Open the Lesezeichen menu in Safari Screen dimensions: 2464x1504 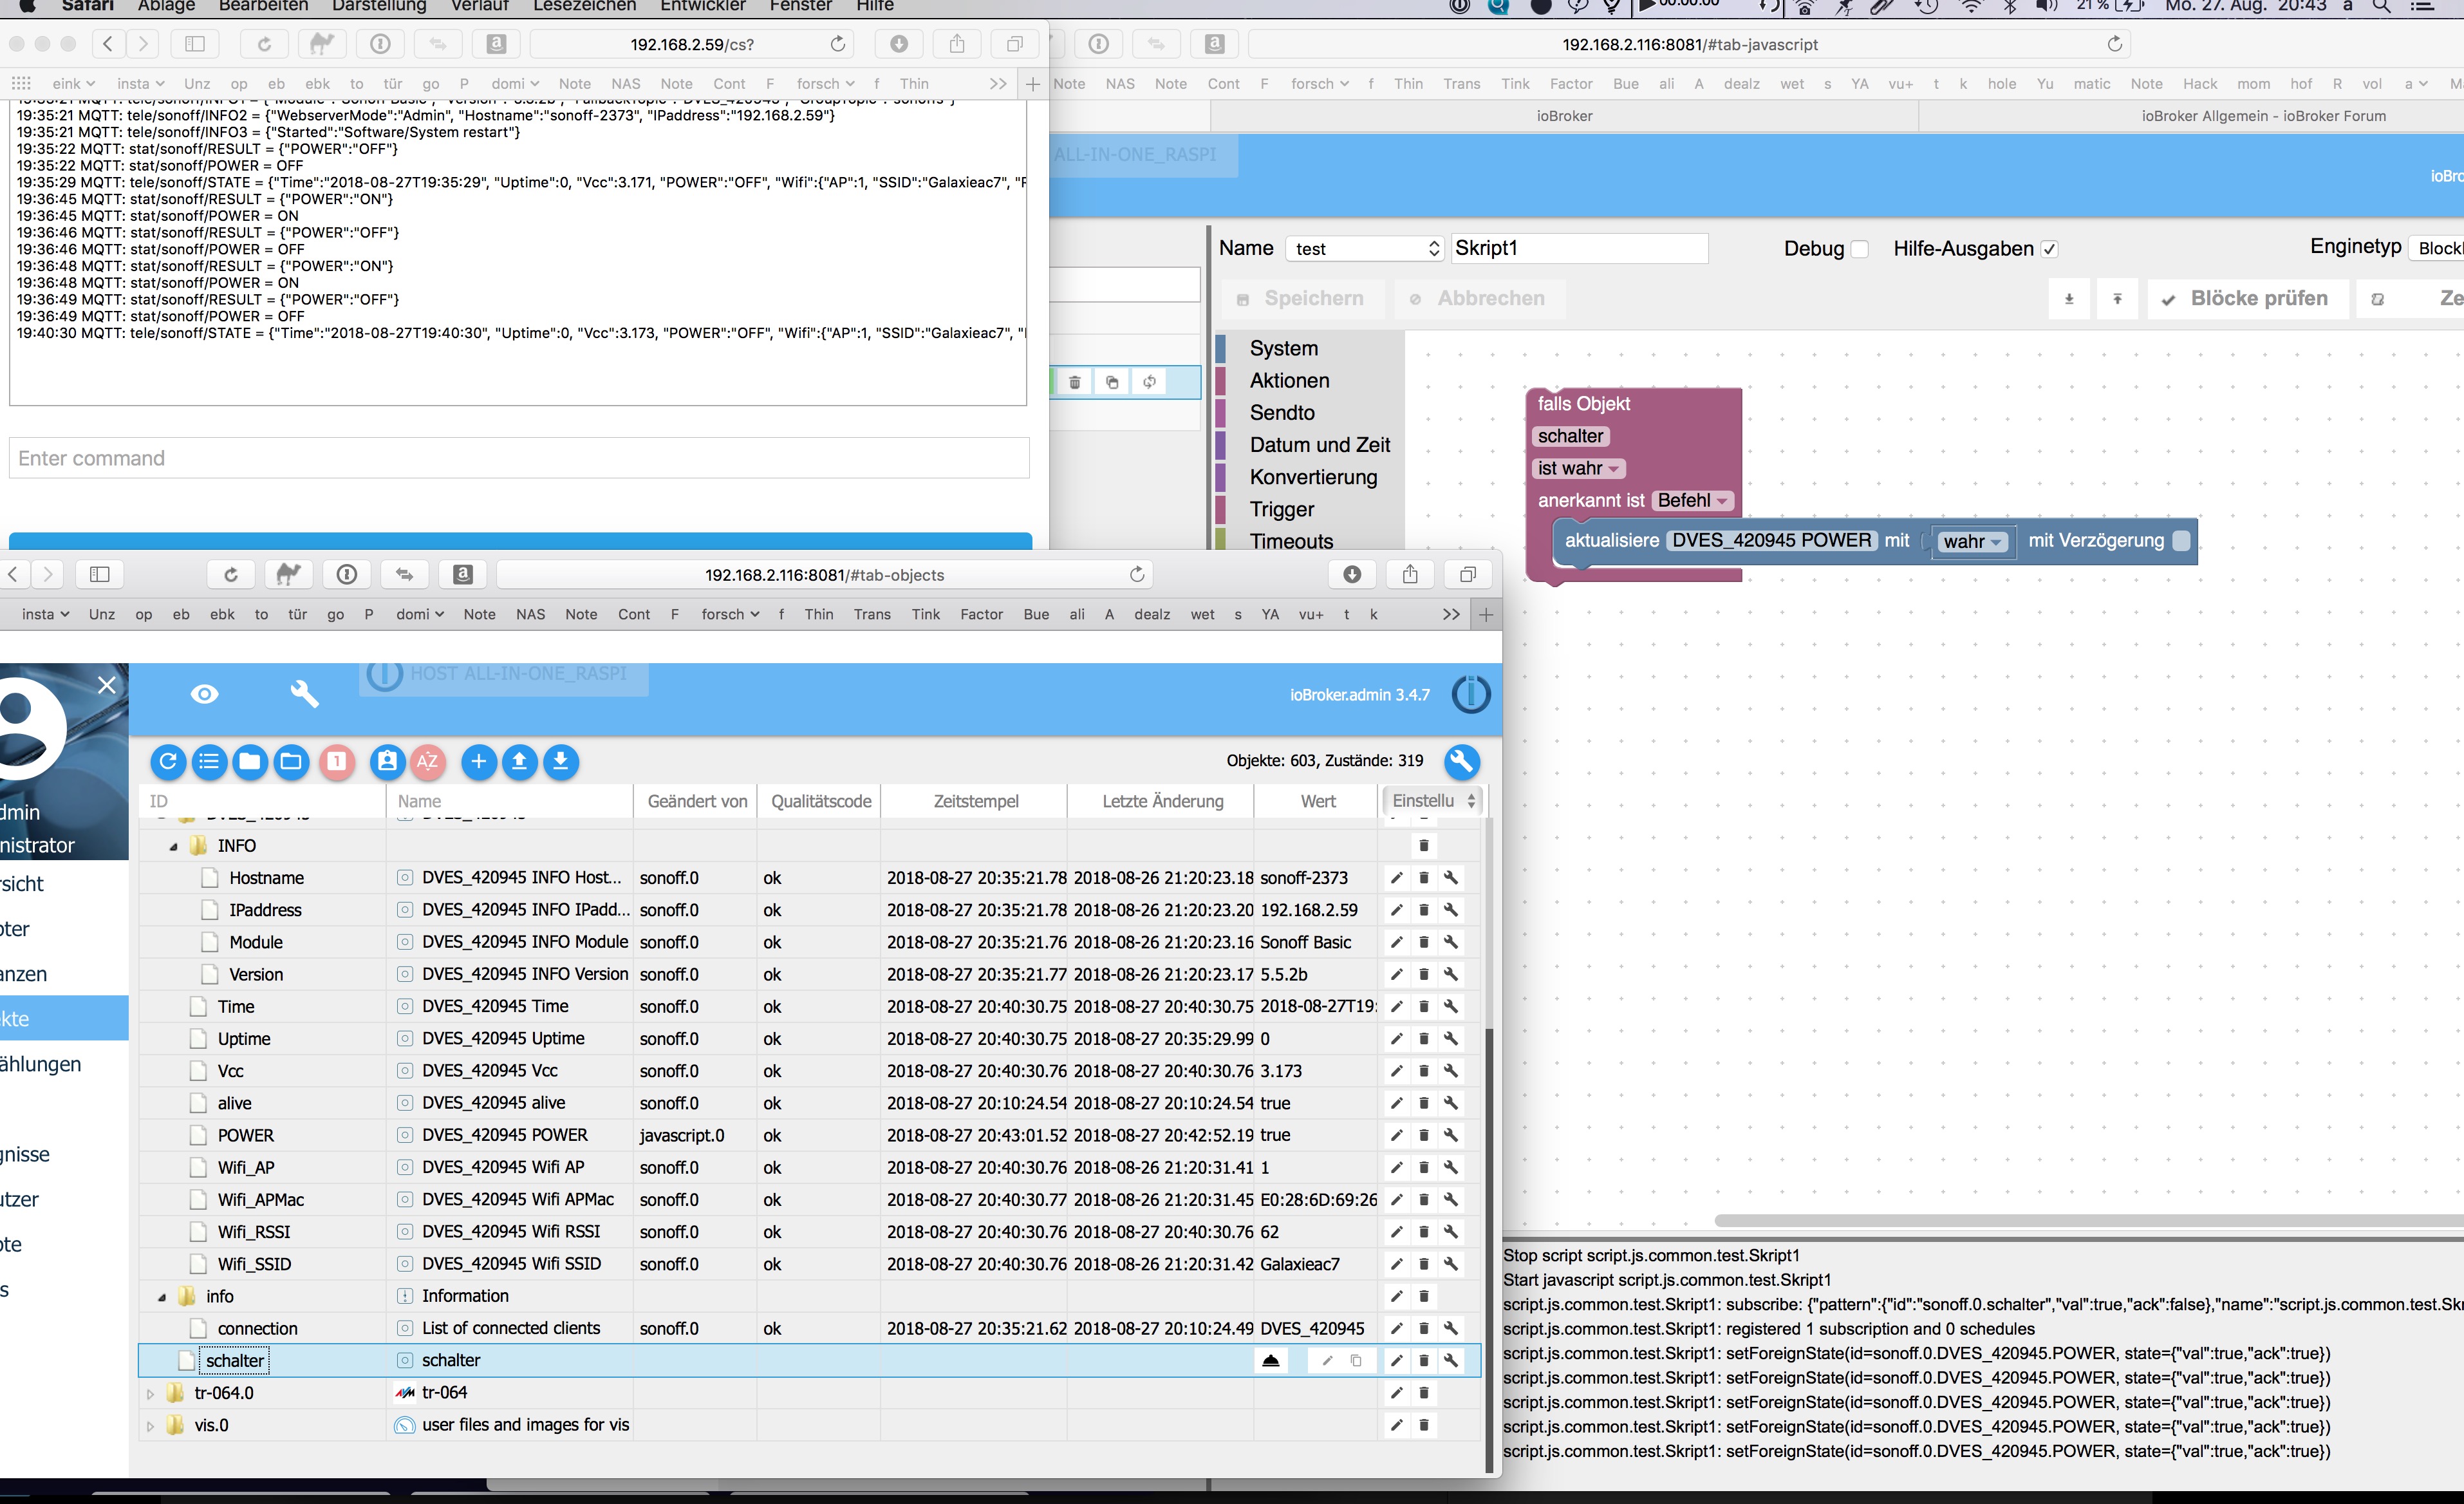[584, 6]
